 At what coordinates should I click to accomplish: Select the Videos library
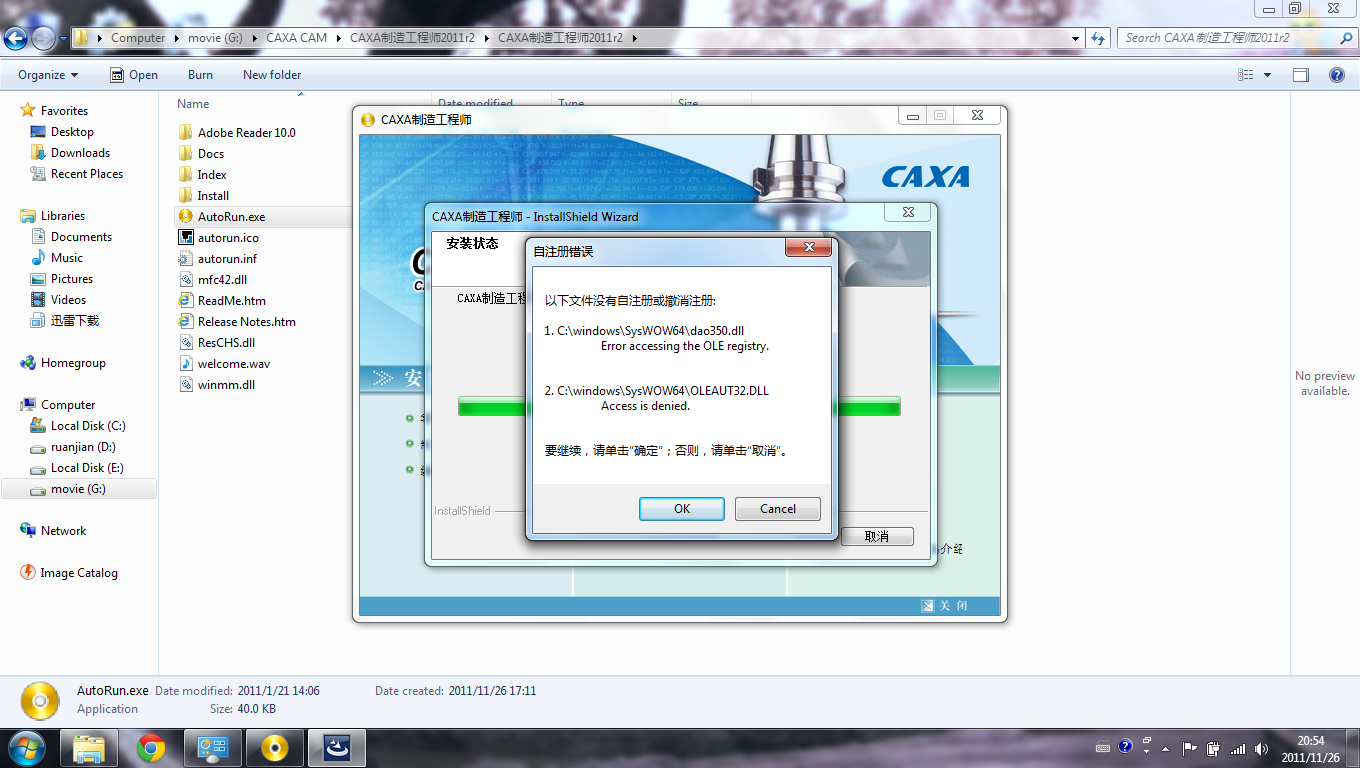click(68, 300)
